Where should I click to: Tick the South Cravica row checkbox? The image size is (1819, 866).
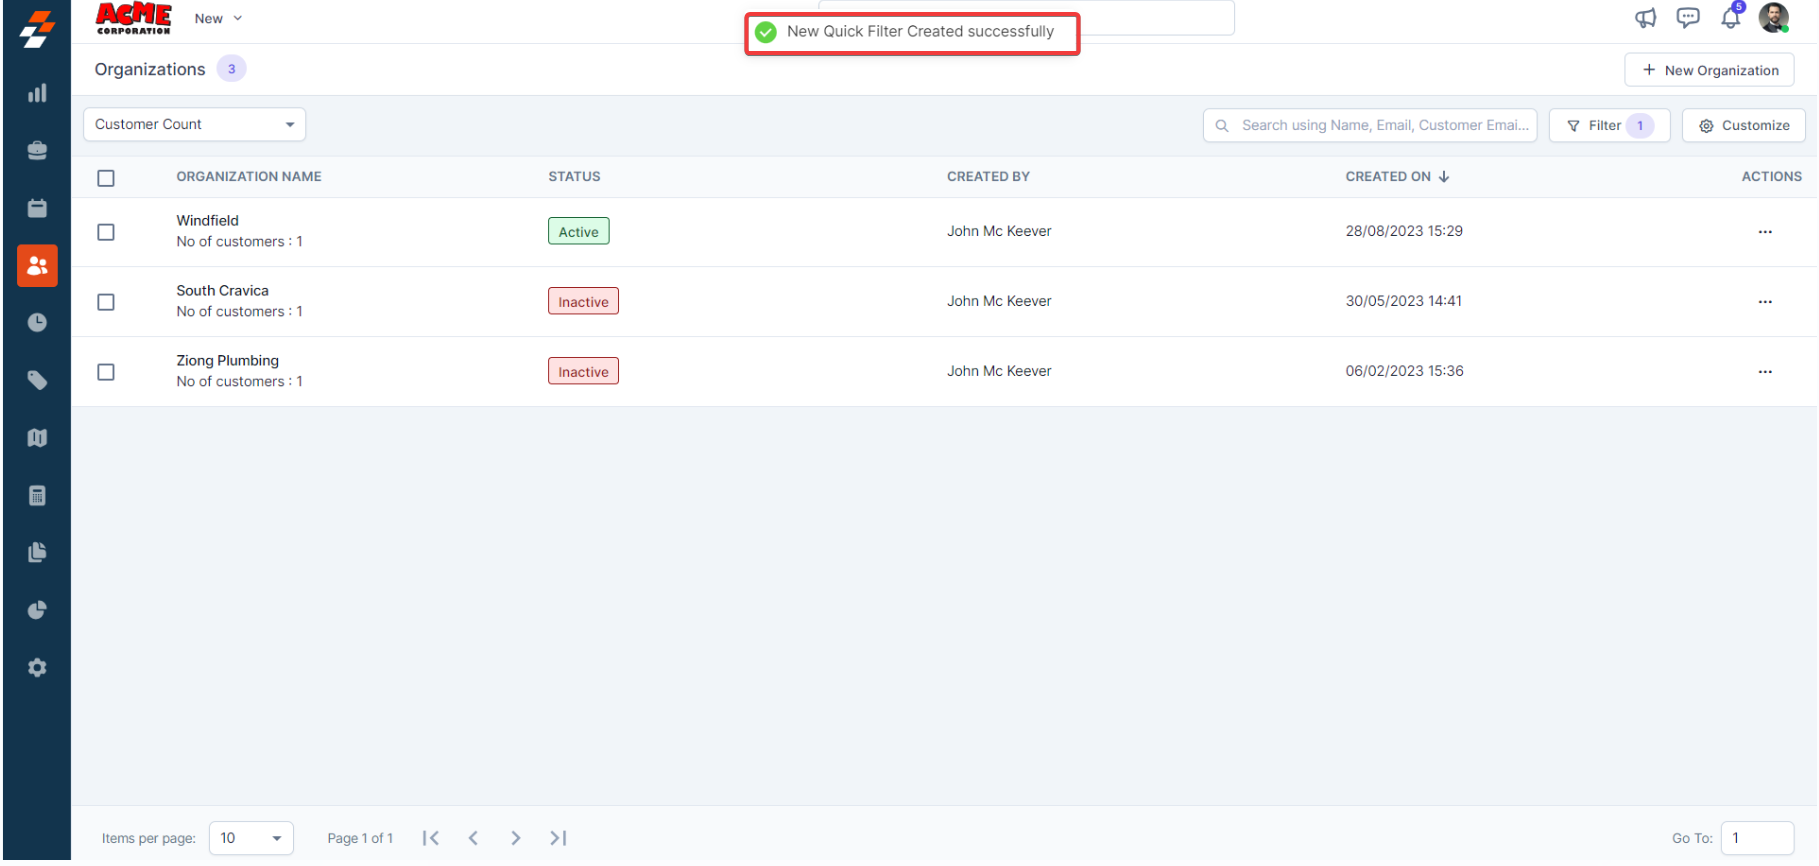106,302
